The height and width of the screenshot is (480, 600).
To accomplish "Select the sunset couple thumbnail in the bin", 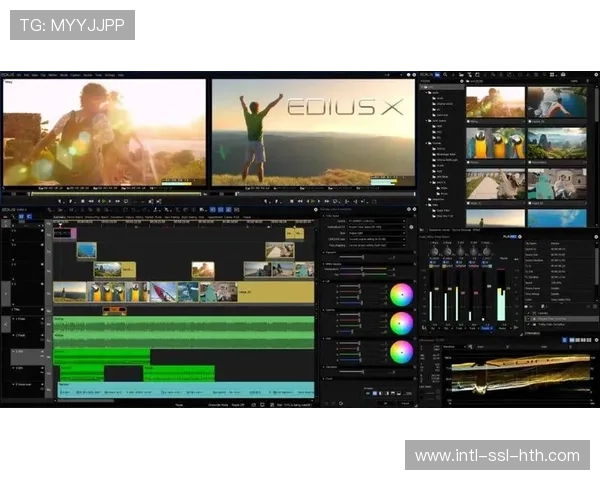I will 495,102.
